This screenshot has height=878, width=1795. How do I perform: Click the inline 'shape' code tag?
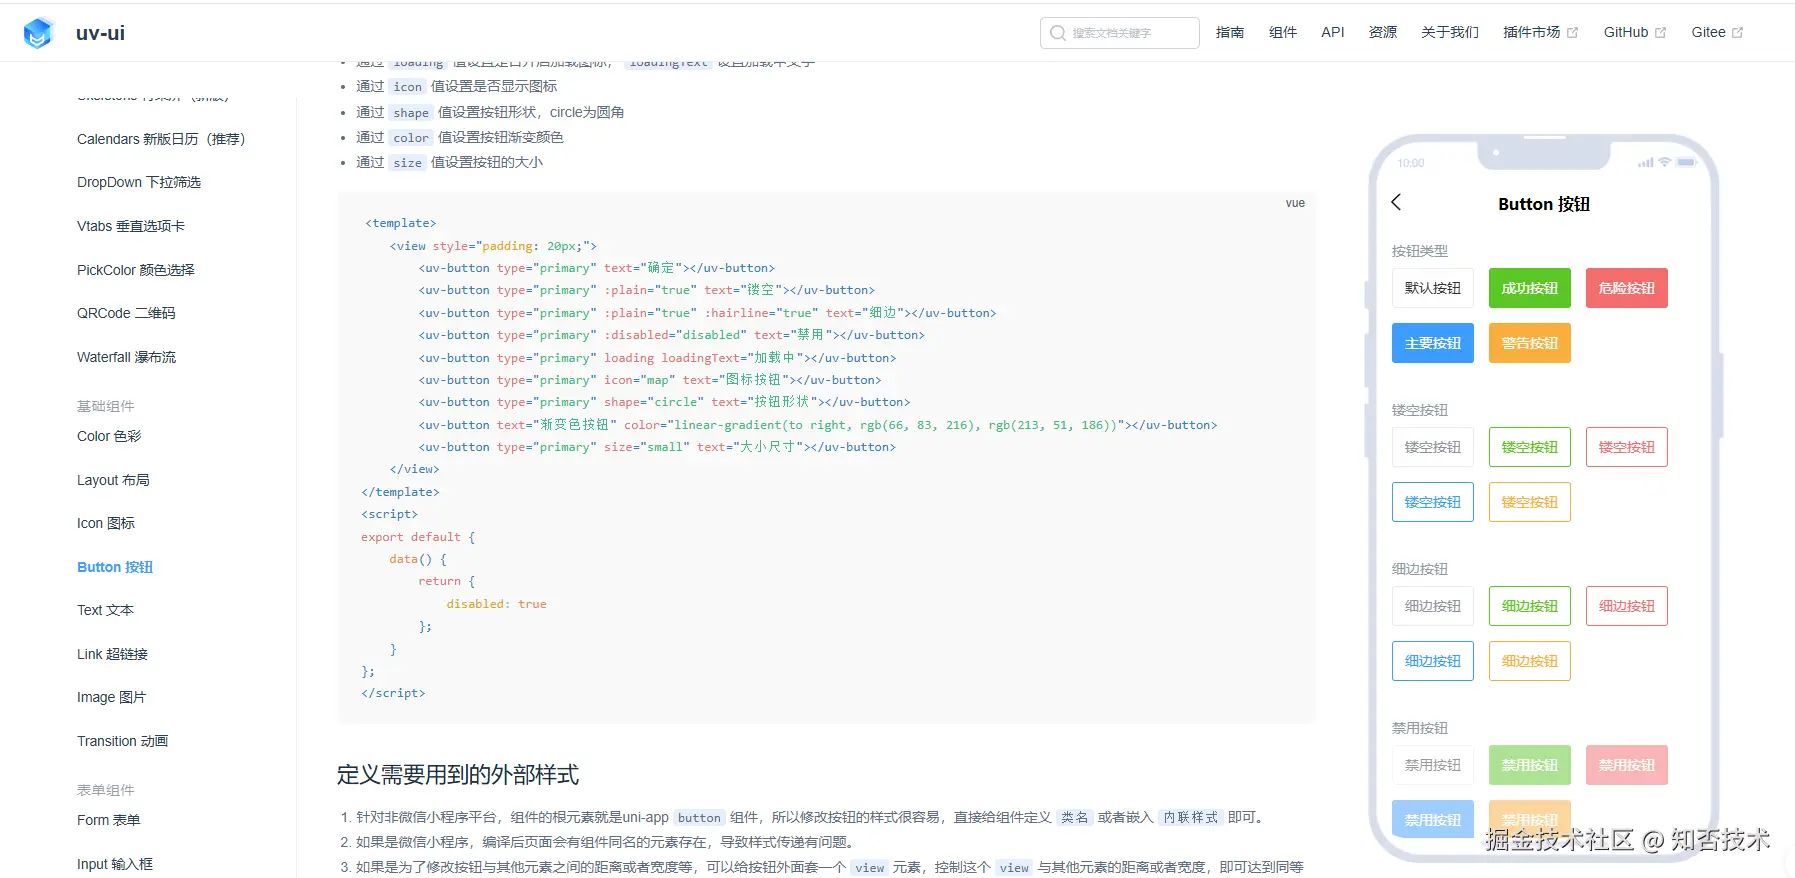(411, 113)
